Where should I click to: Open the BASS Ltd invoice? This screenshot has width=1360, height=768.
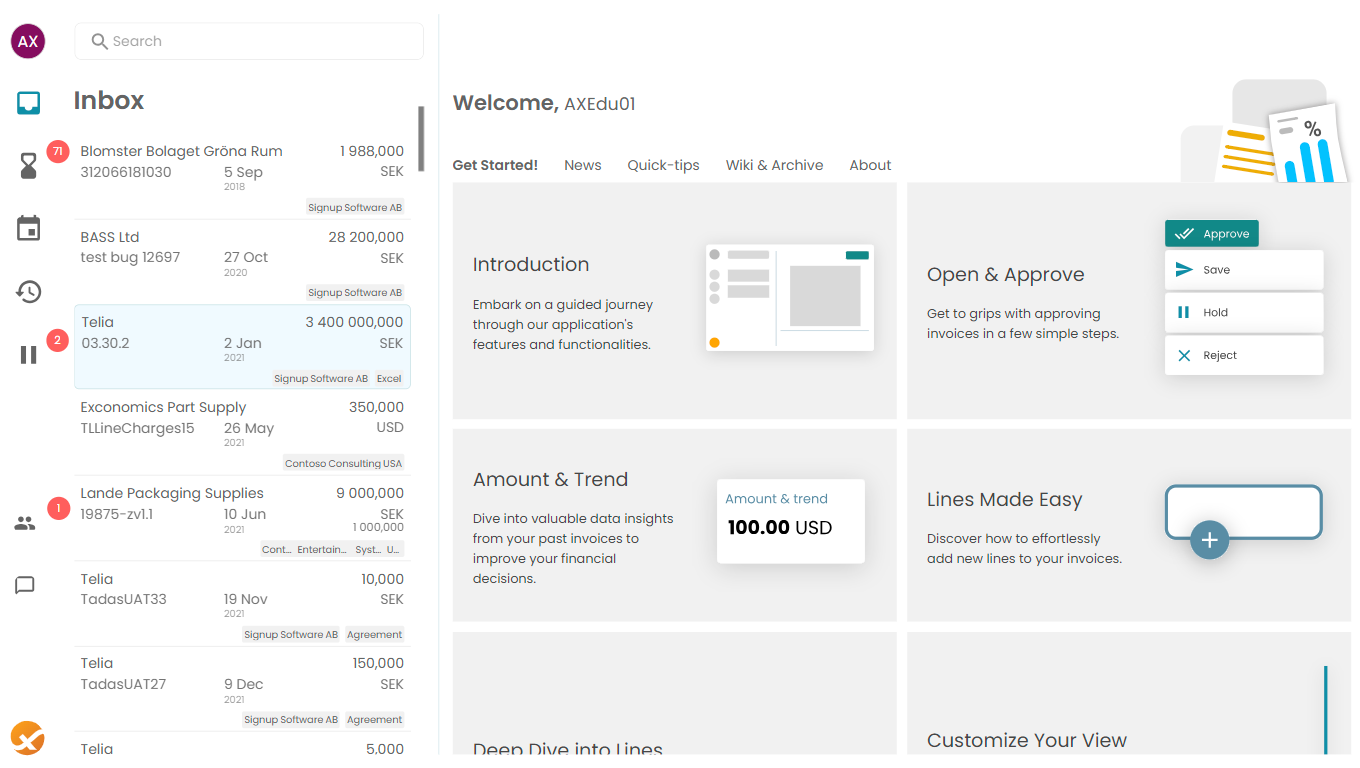[242, 262]
